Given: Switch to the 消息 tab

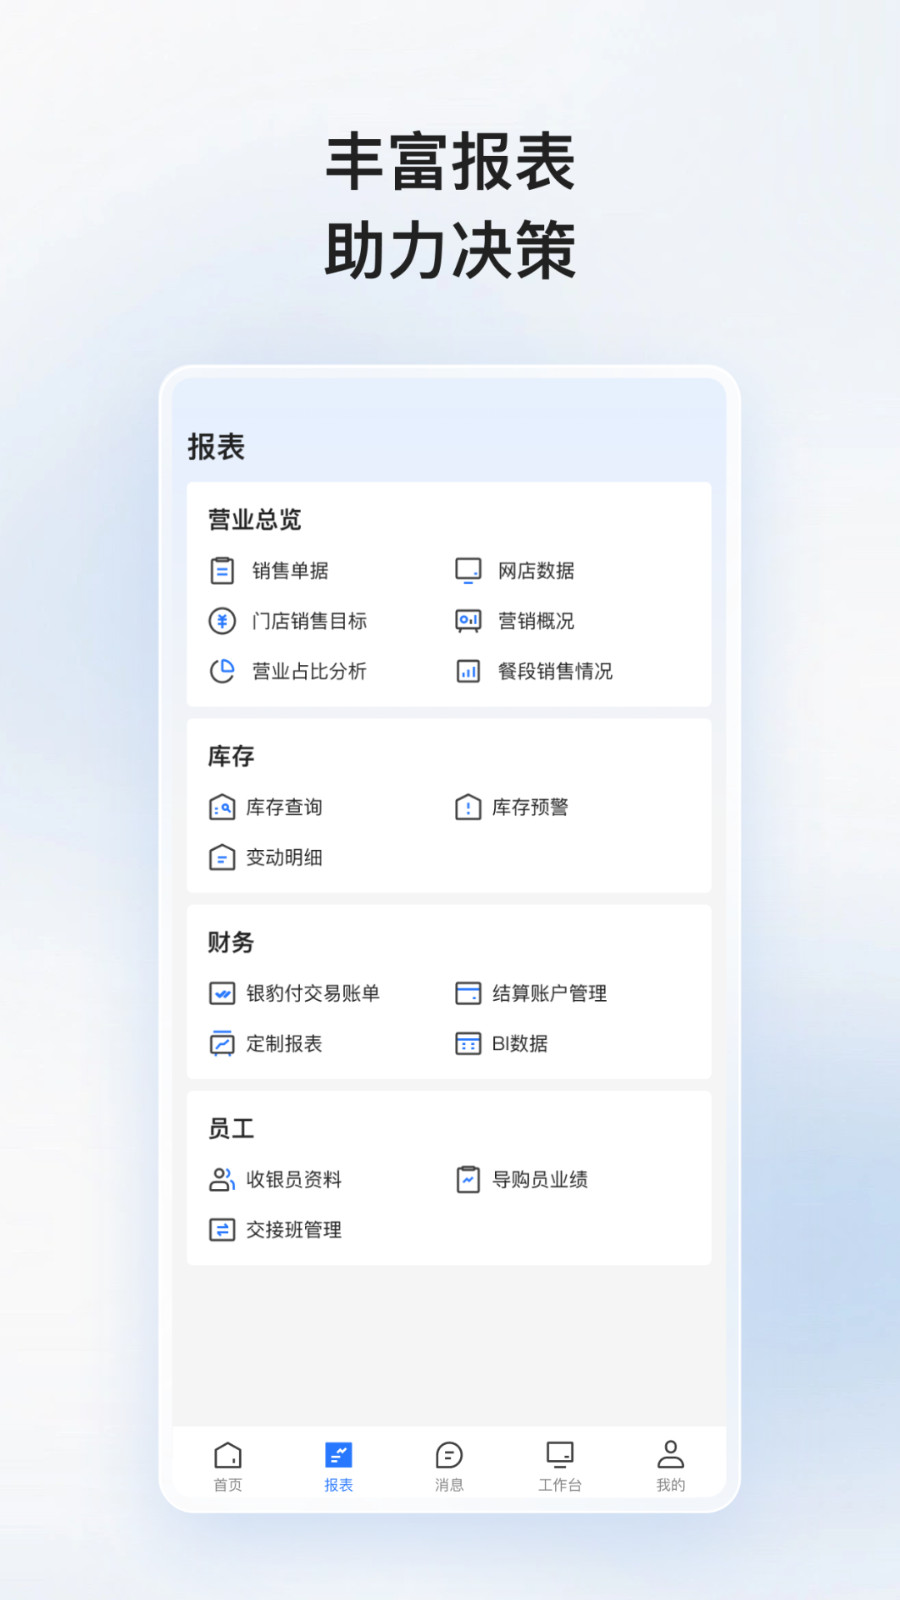Looking at the screenshot, I should 449,1466.
